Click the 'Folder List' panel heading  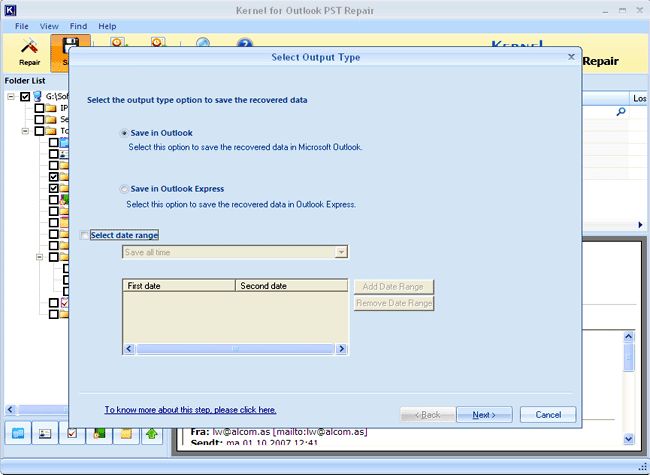click(x=25, y=80)
